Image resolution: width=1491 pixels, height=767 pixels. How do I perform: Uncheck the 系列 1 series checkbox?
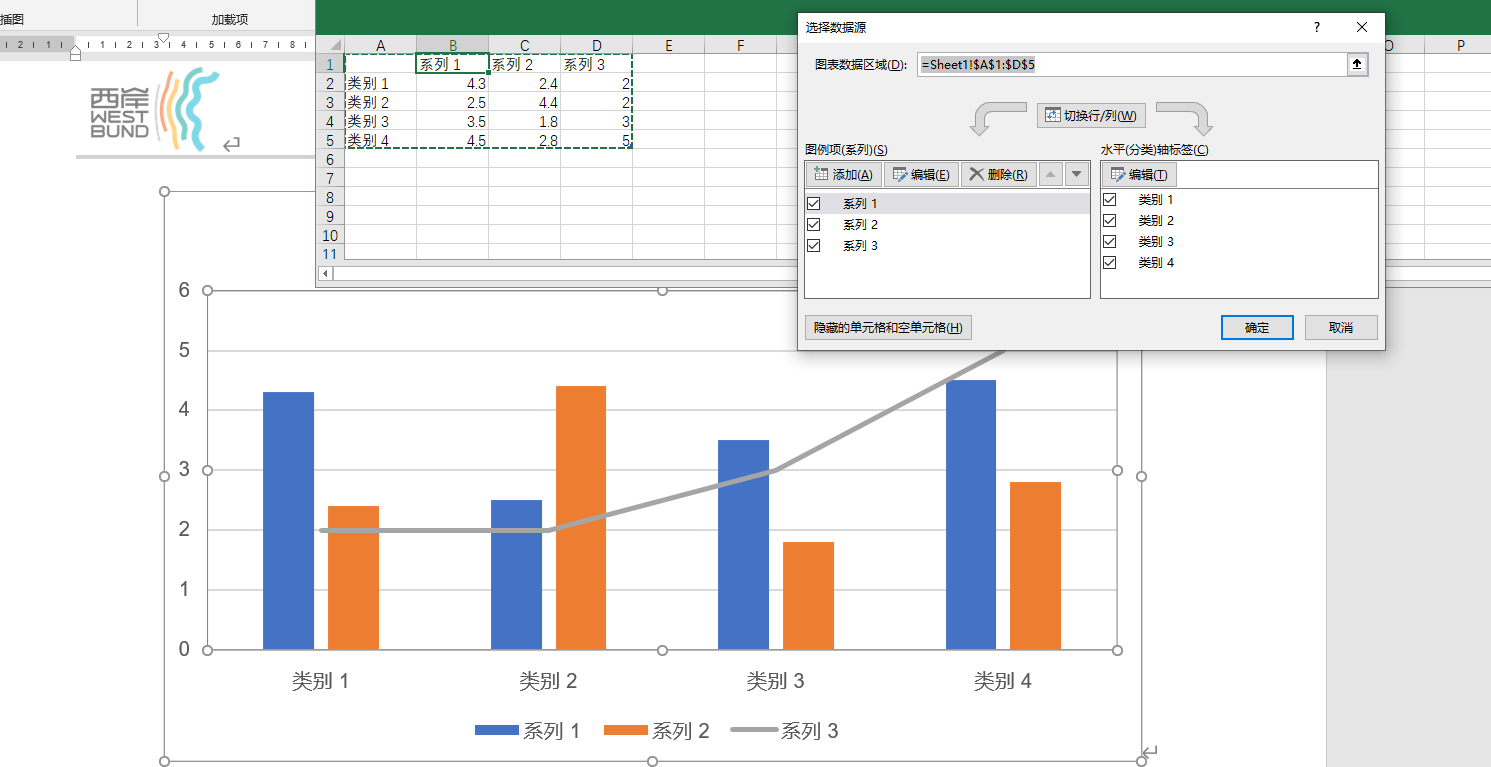pos(814,203)
